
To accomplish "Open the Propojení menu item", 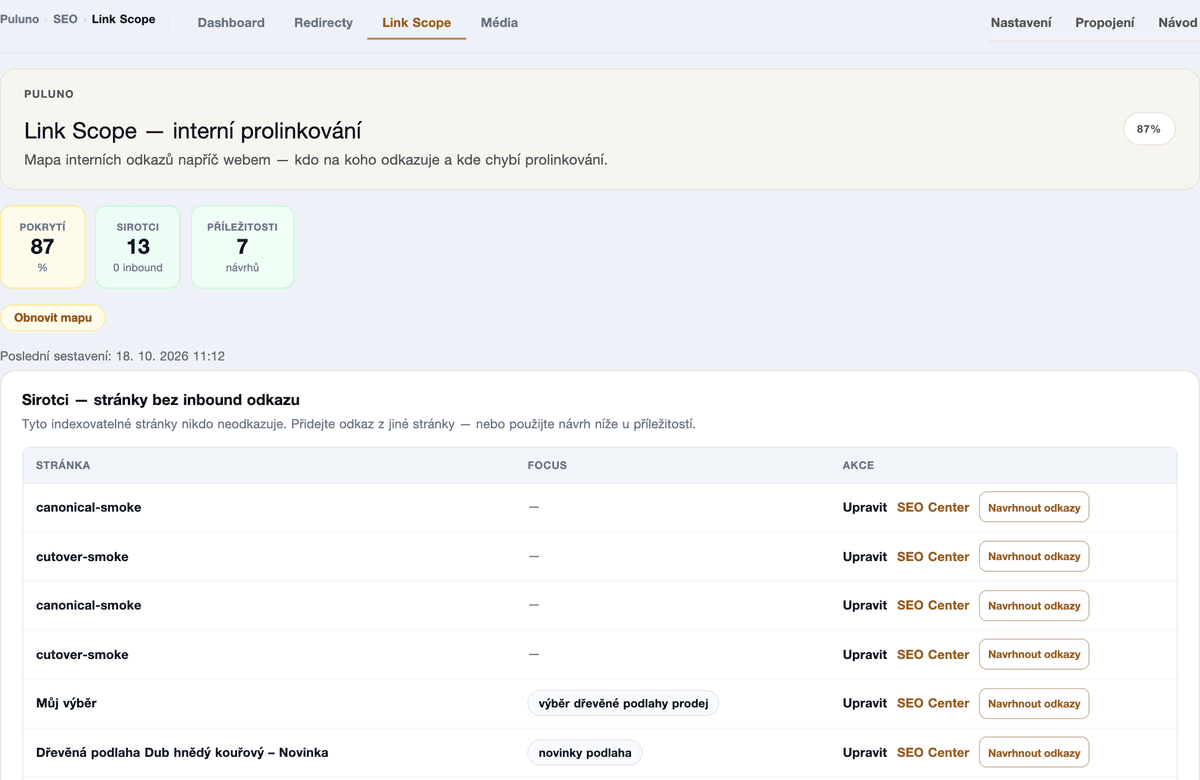I will [1105, 22].
